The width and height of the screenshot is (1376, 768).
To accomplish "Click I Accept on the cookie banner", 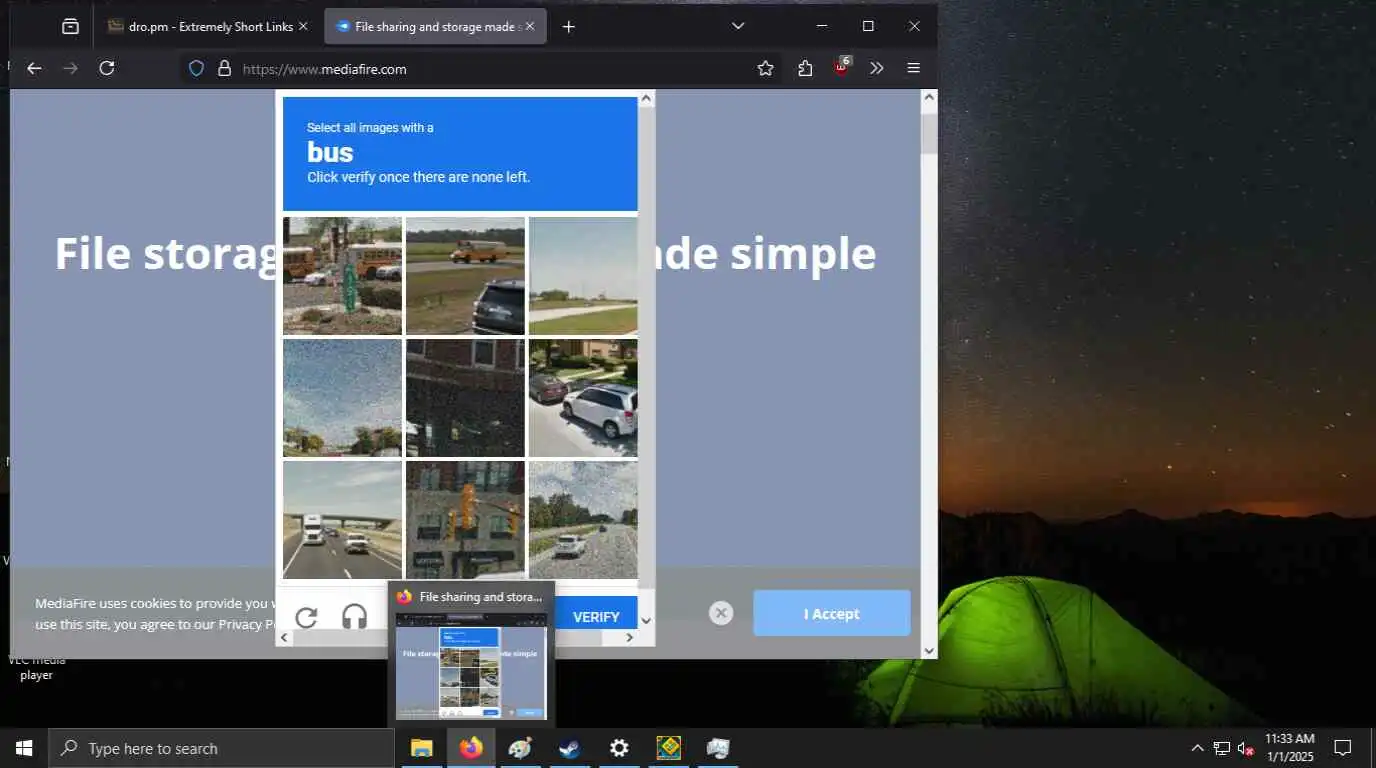I will coord(832,613).
